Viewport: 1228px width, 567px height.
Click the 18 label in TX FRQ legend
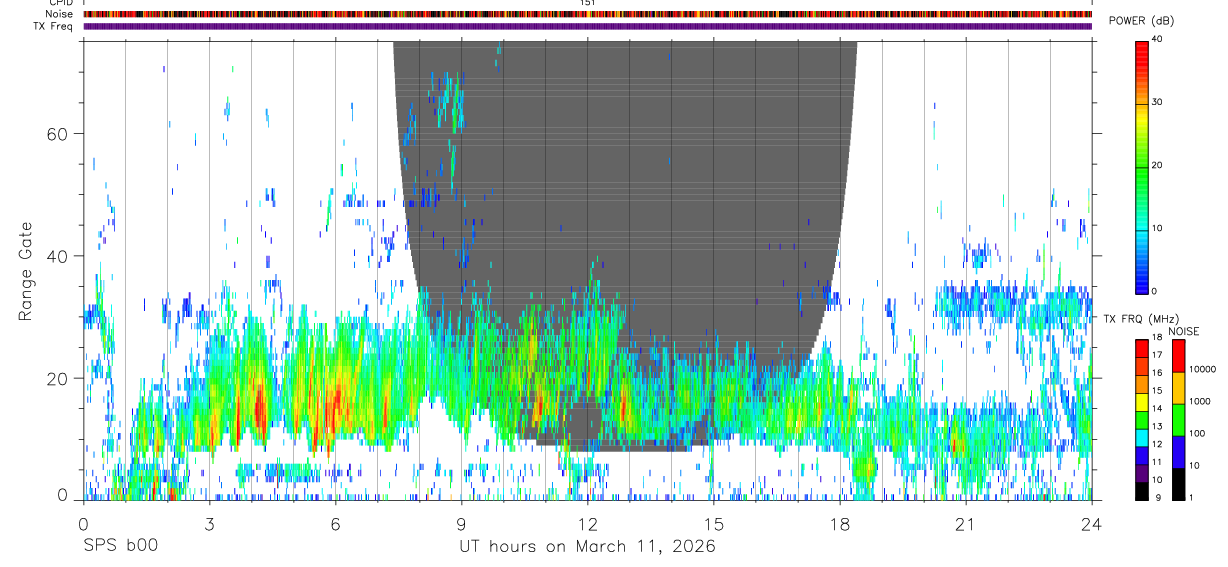point(1158,337)
